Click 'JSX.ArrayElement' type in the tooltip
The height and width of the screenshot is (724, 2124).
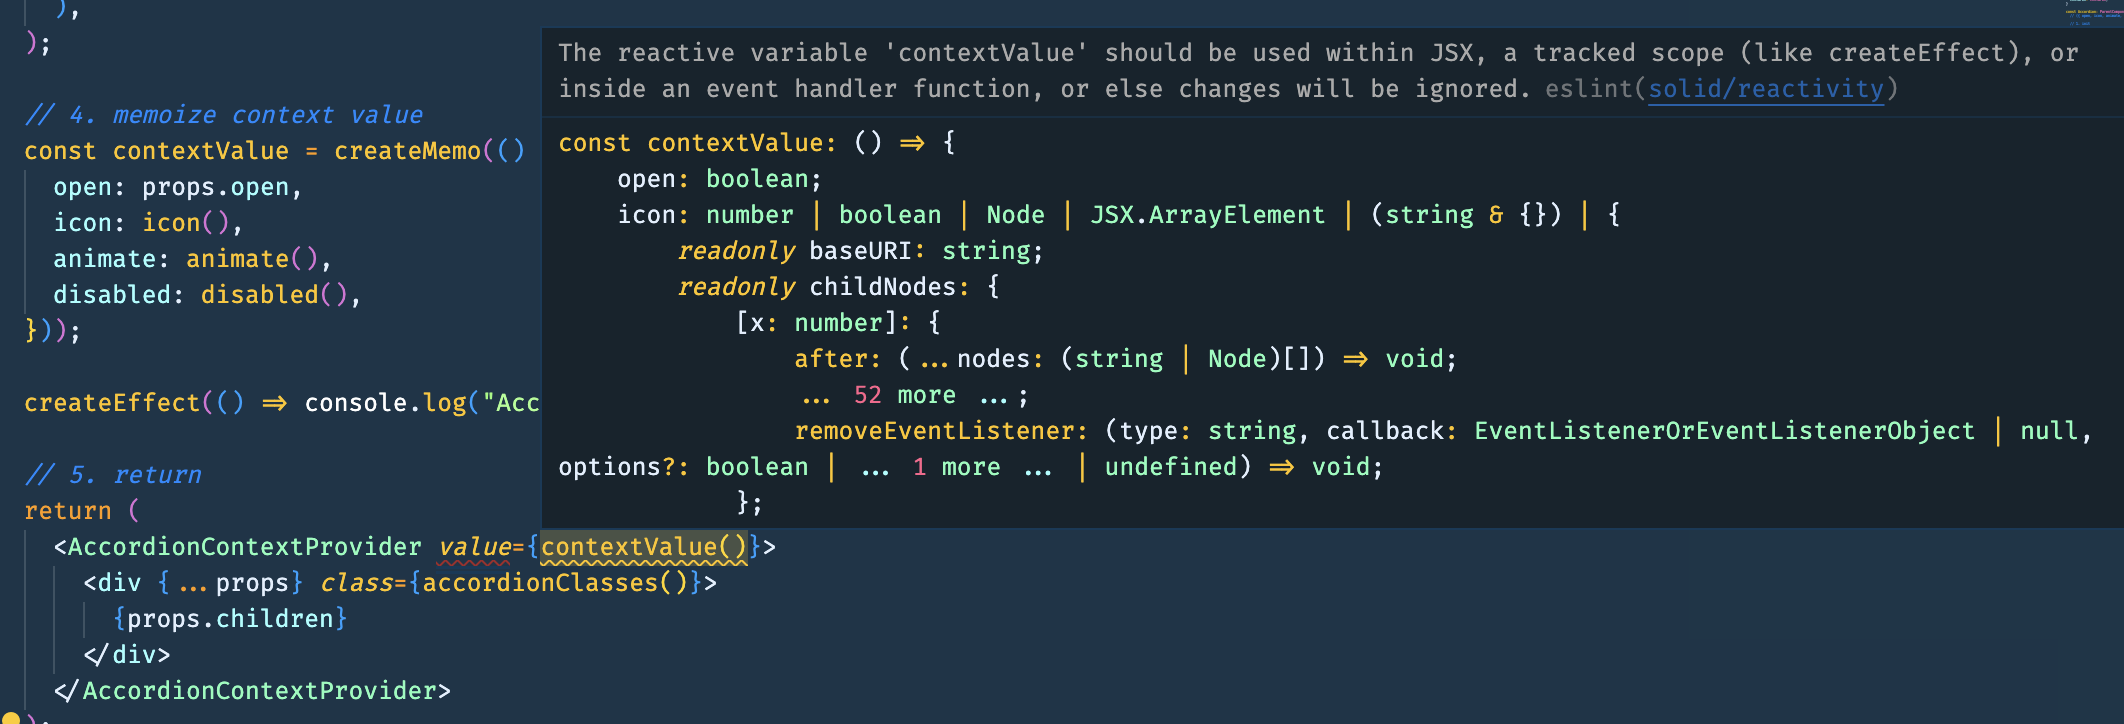[1208, 215]
